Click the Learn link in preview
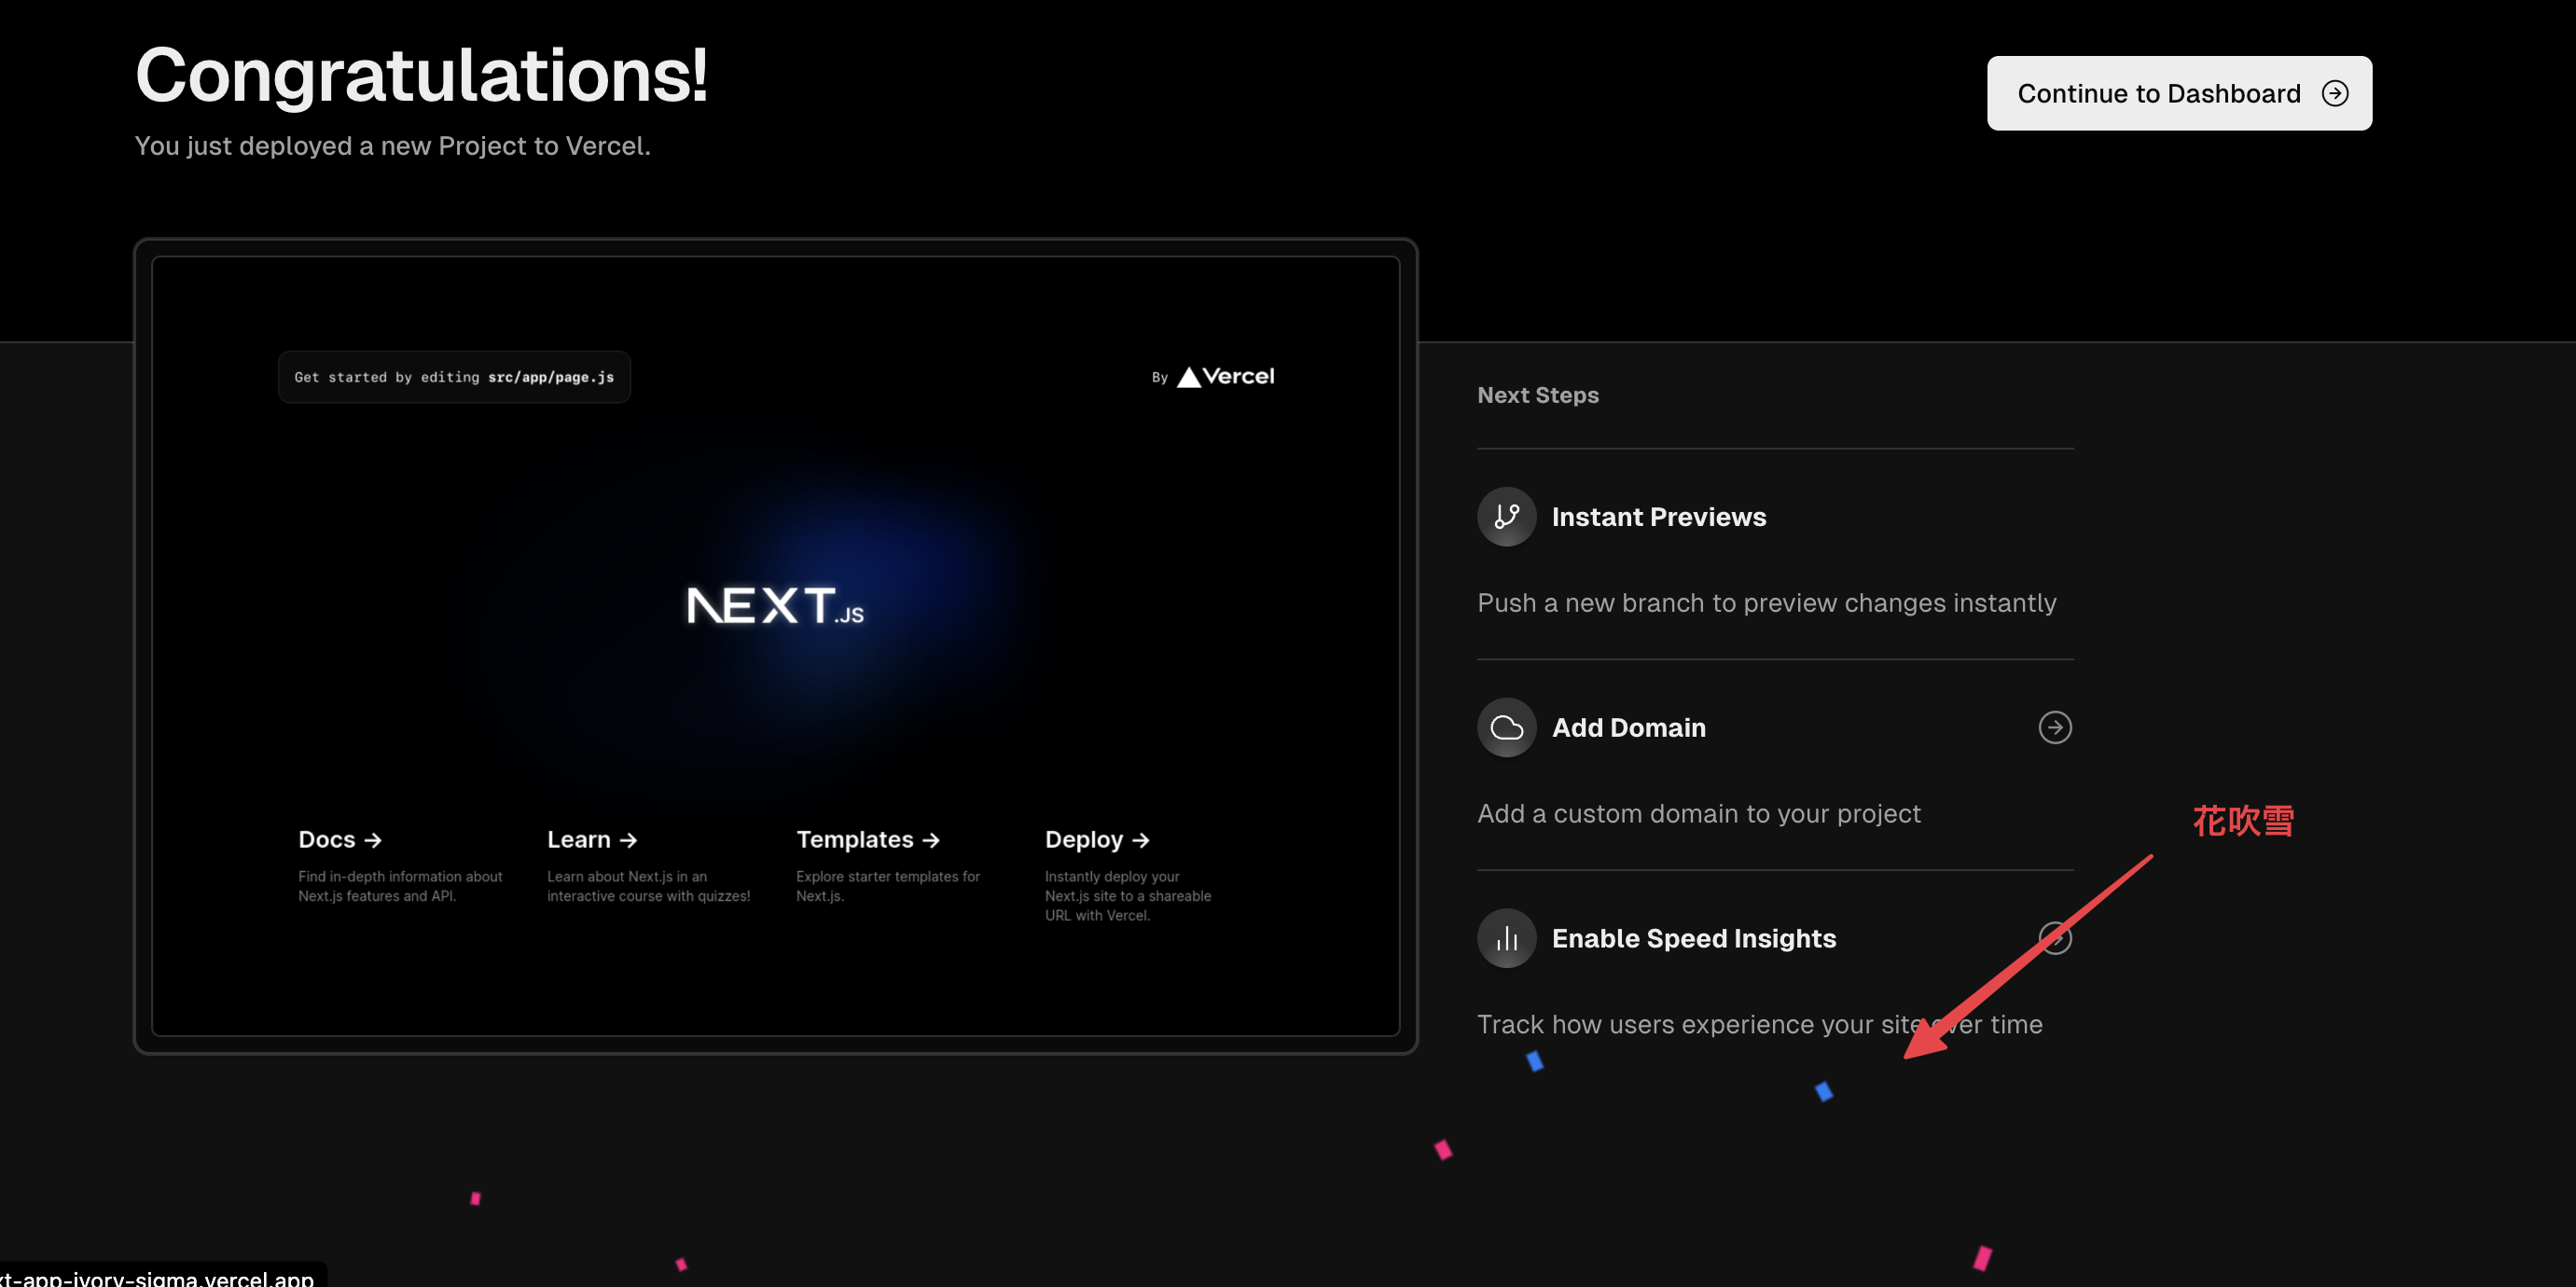This screenshot has width=2576, height=1287. tap(592, 839)
